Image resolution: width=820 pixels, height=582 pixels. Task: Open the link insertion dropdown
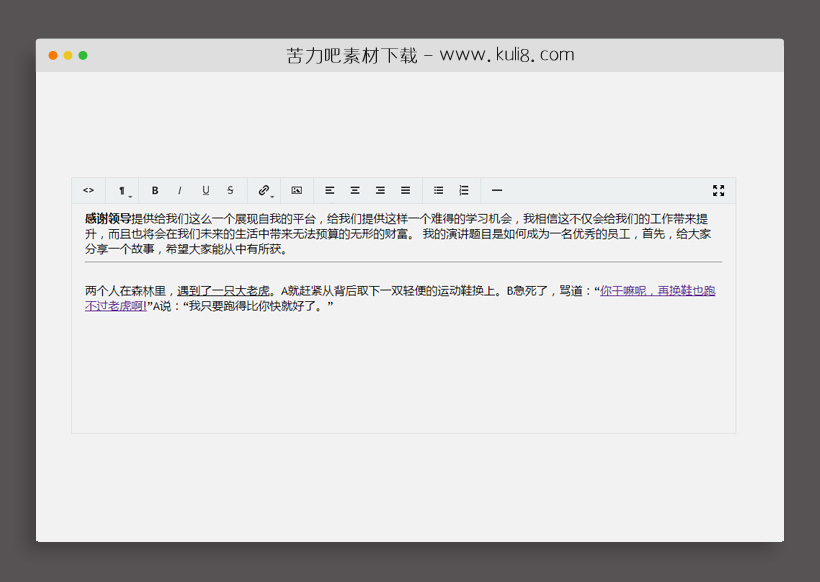(x=265, y=190)
